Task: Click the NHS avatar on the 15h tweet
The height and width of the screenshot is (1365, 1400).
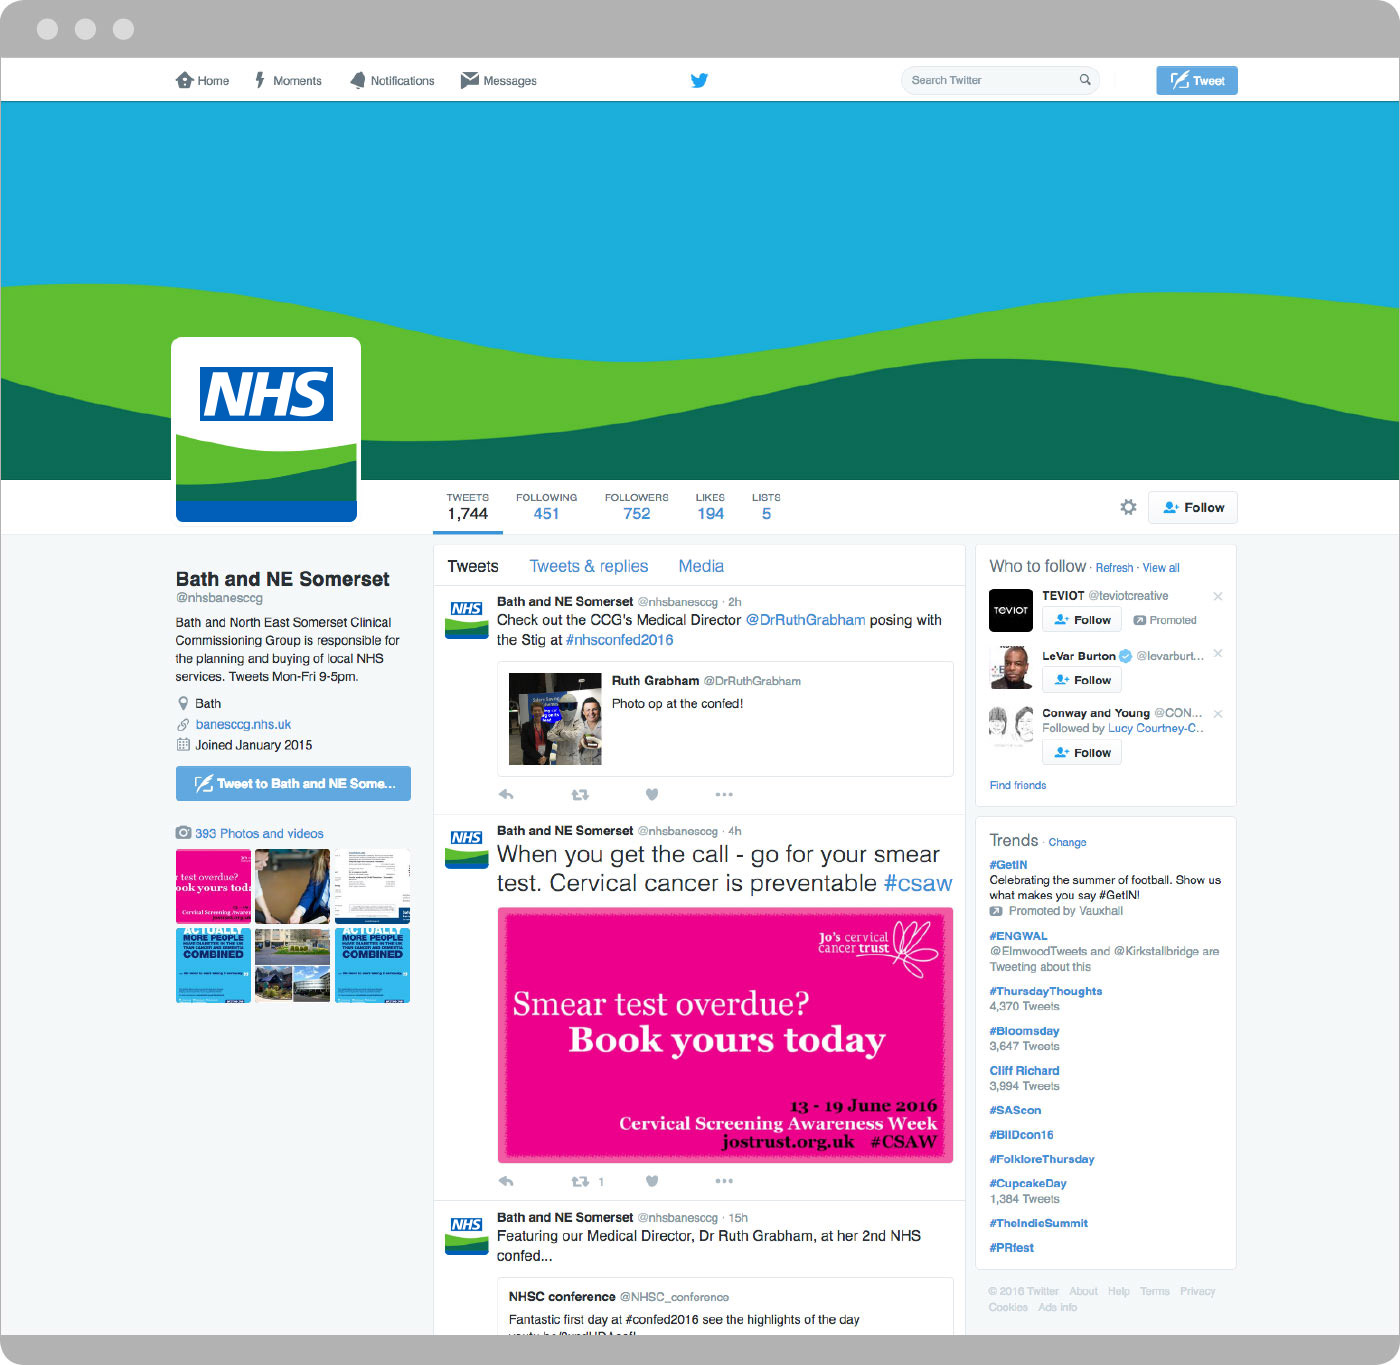Action: pos(466,1235)
